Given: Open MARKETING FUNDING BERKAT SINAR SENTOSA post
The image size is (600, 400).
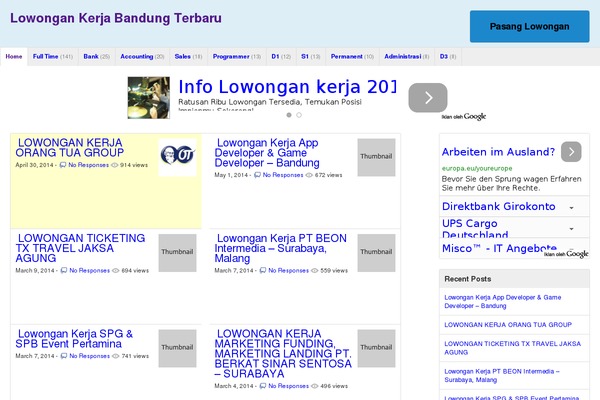Looking at the screenshot, I should (x=283, y=354).
